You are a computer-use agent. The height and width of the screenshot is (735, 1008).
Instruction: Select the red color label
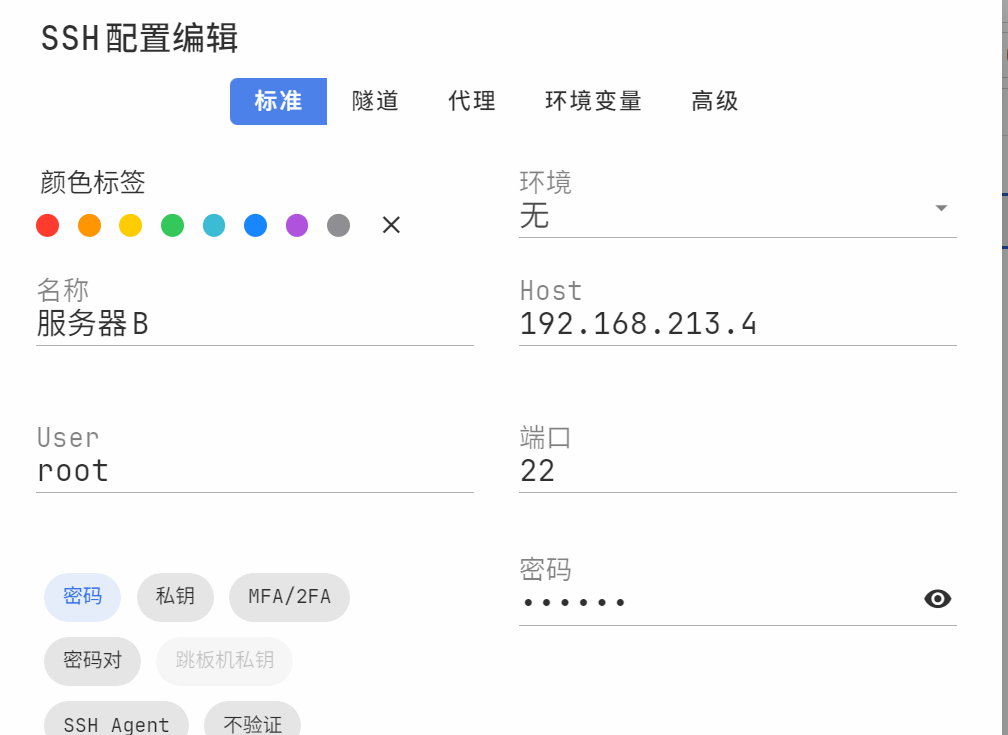tap(47, 225)
